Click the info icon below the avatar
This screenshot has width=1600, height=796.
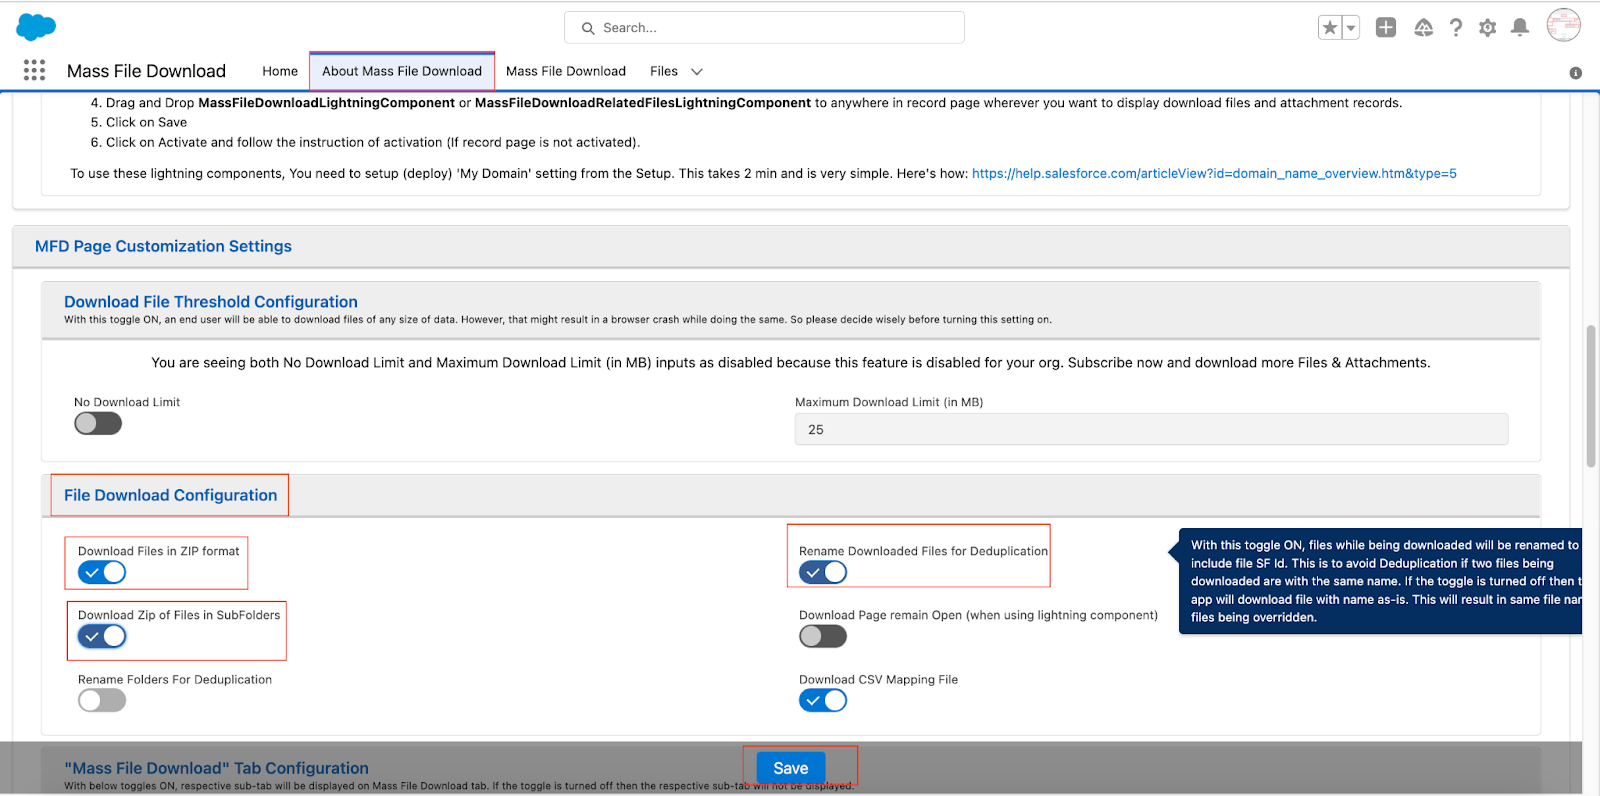(x=1576, y=73)
